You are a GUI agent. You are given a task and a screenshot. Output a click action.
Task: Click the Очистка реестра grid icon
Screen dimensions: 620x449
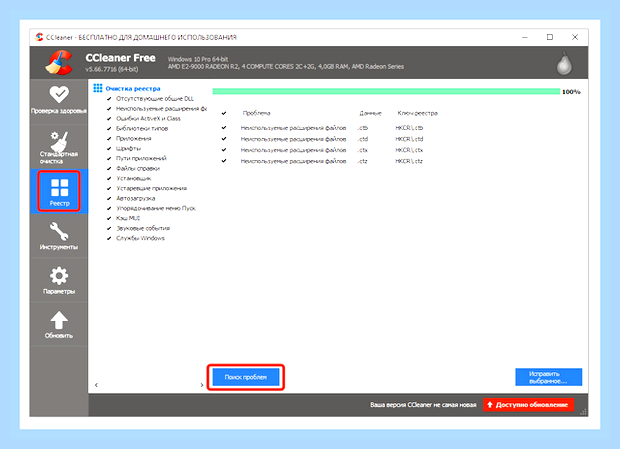tap(98, 88)
